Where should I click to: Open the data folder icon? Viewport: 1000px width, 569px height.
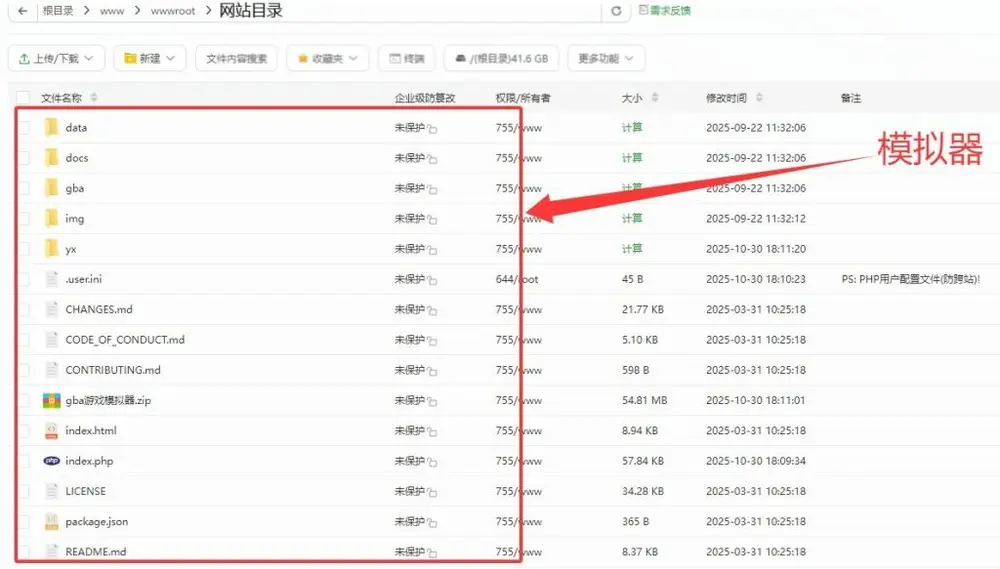click(52, 128)
